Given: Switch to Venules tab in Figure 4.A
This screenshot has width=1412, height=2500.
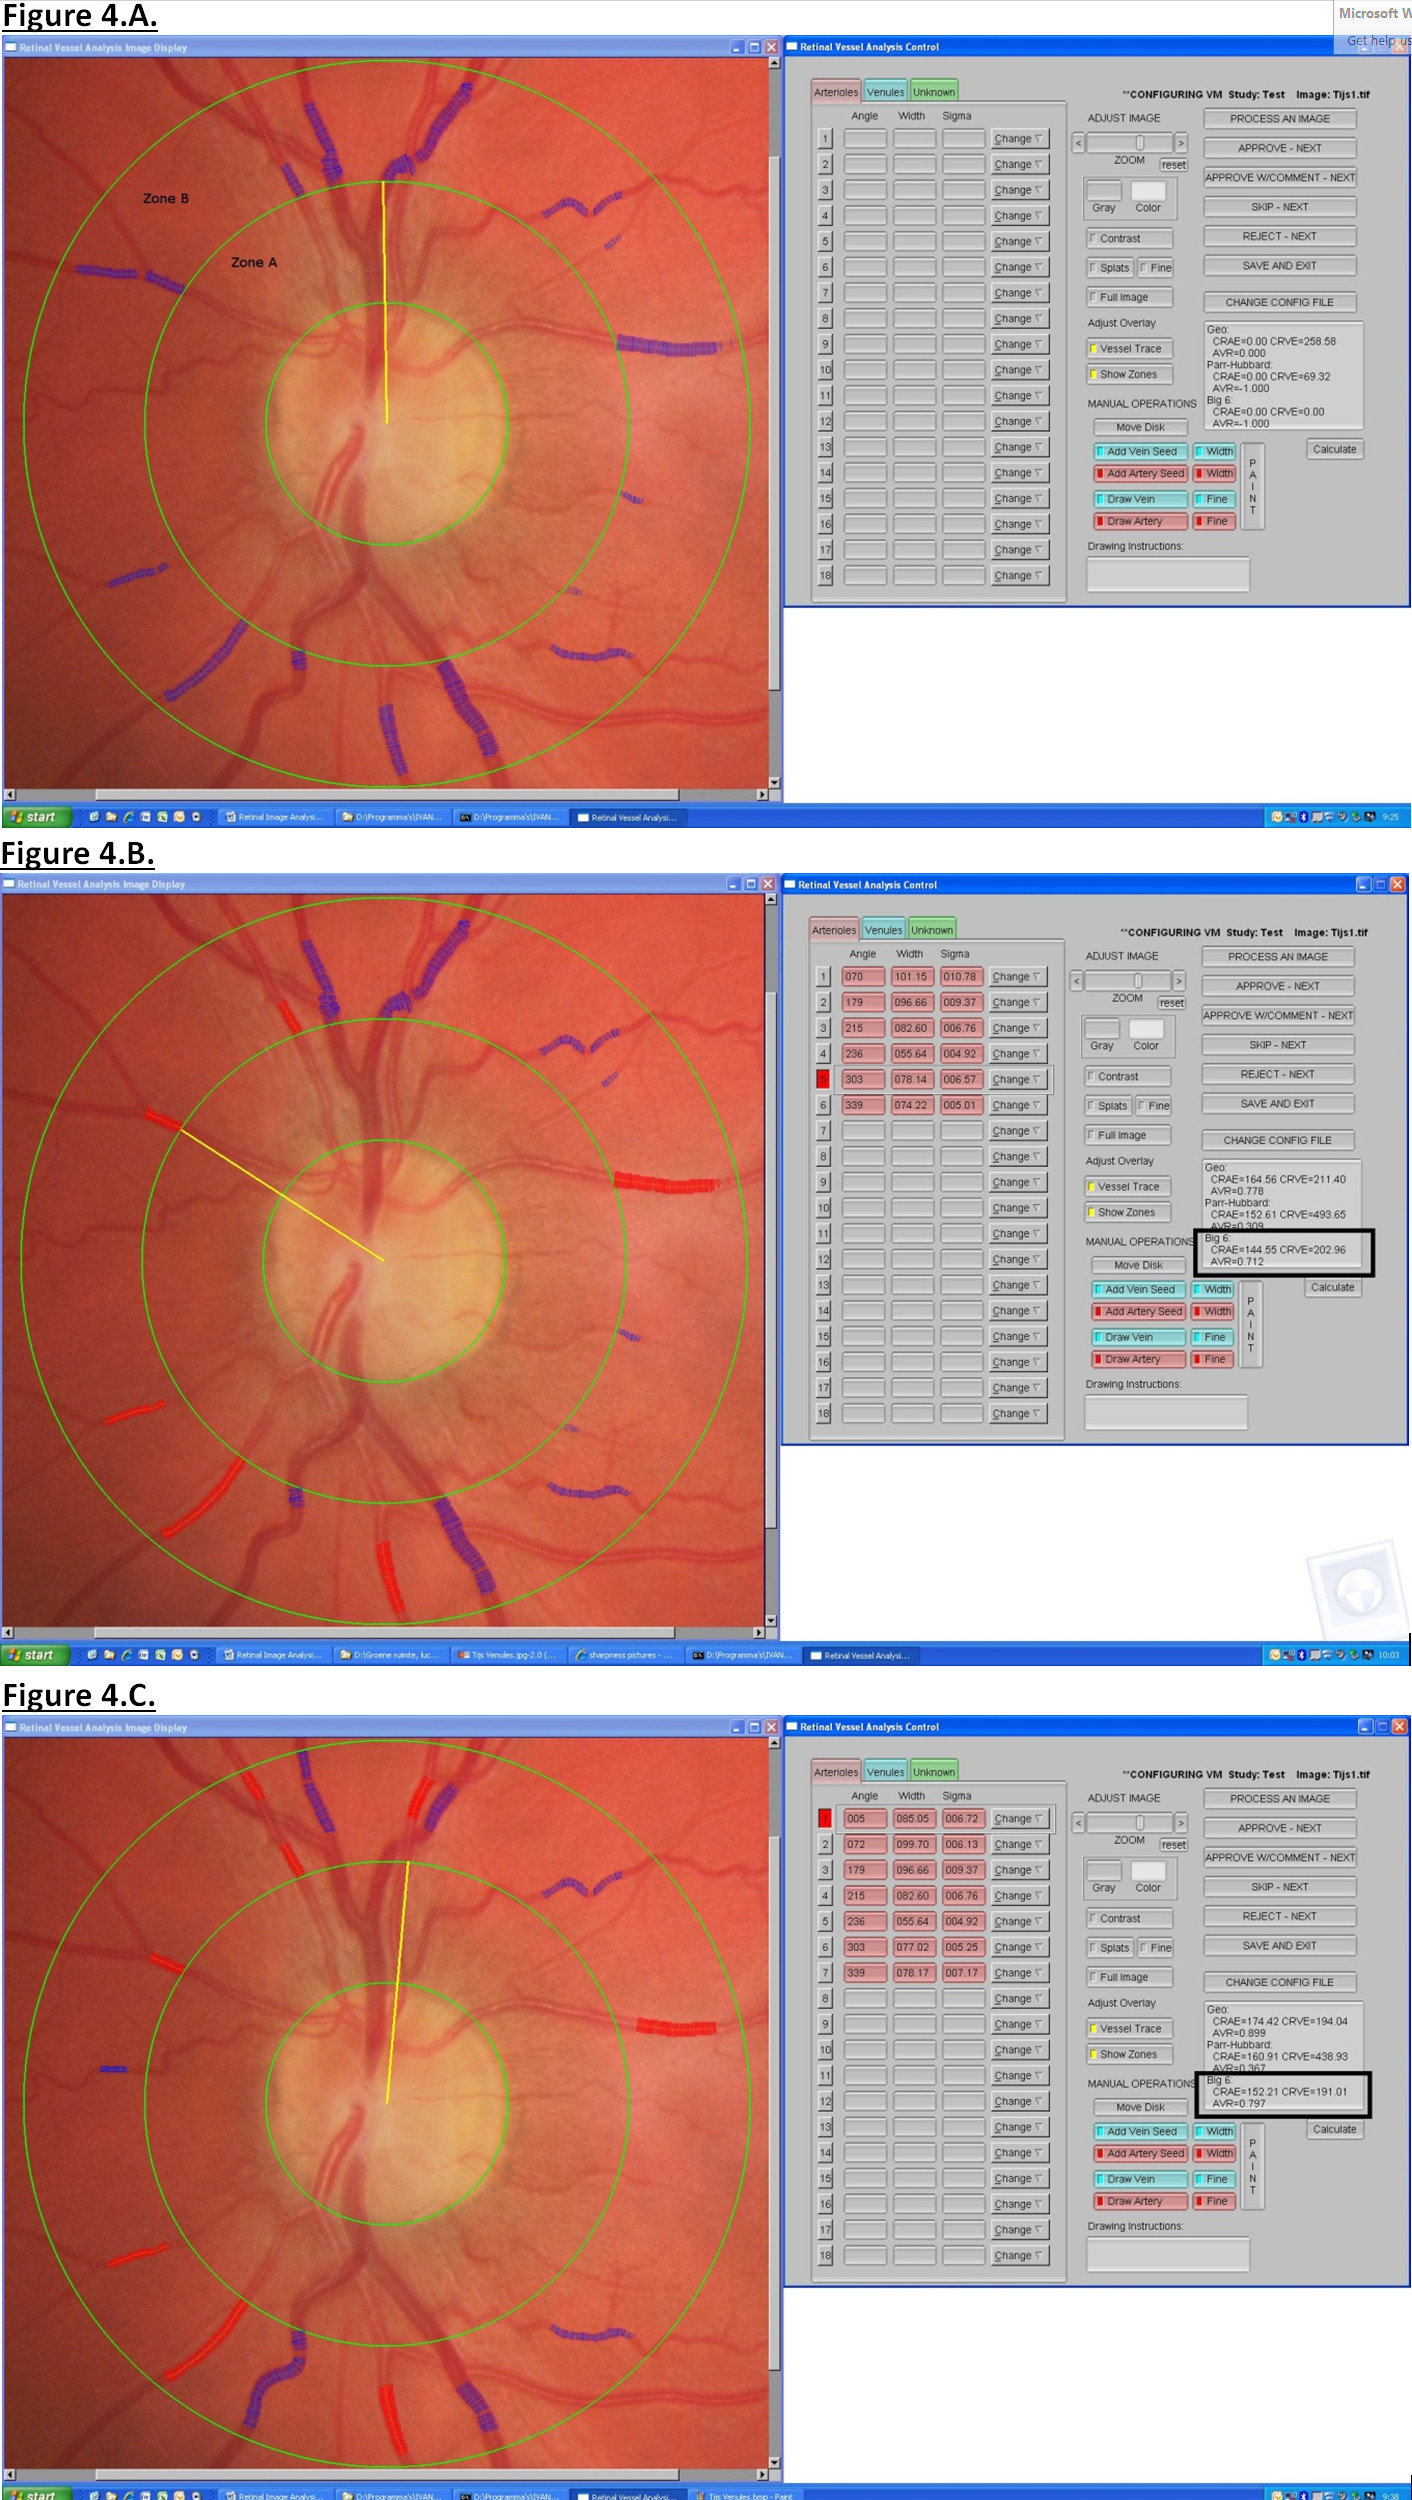Looking at the screenshot, I should tap(885, 92).
